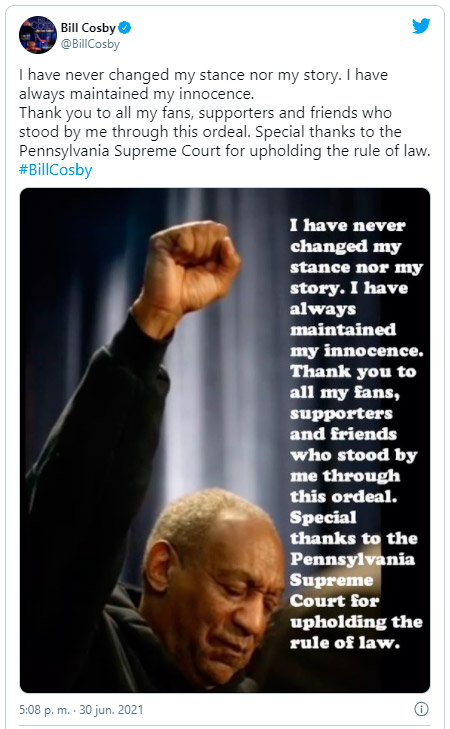450x729 pixels.
Task: Follow the #BillCosby hashtag link
Action: (x=56, y=170)
